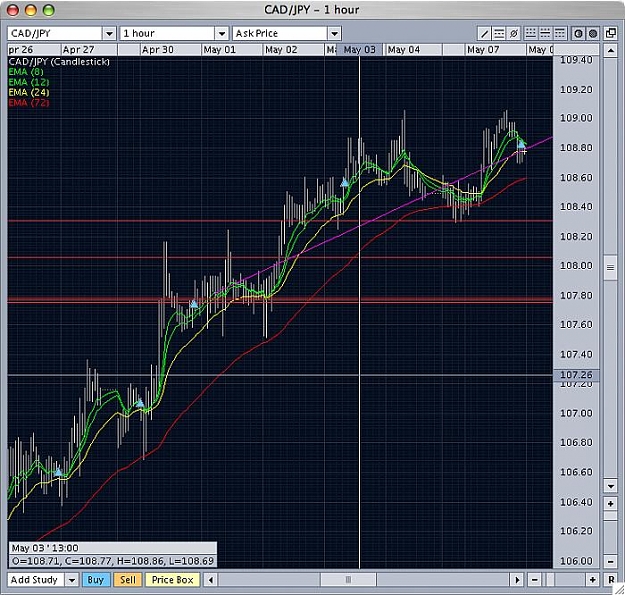Image resolution: width=625 pixels, height=595 pixels.
Task: Choose grid style with solid bottom line
Action: coord(531,33)
